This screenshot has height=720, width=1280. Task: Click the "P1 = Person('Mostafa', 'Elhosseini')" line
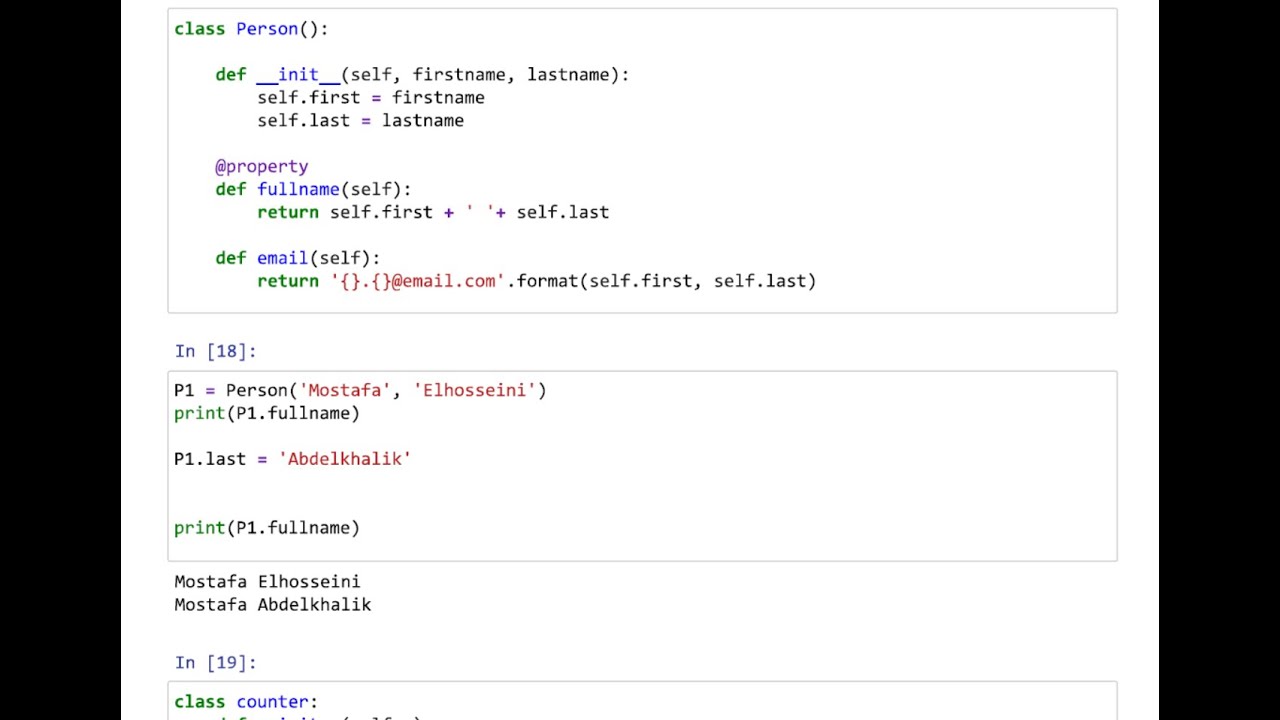click(360, 391)
